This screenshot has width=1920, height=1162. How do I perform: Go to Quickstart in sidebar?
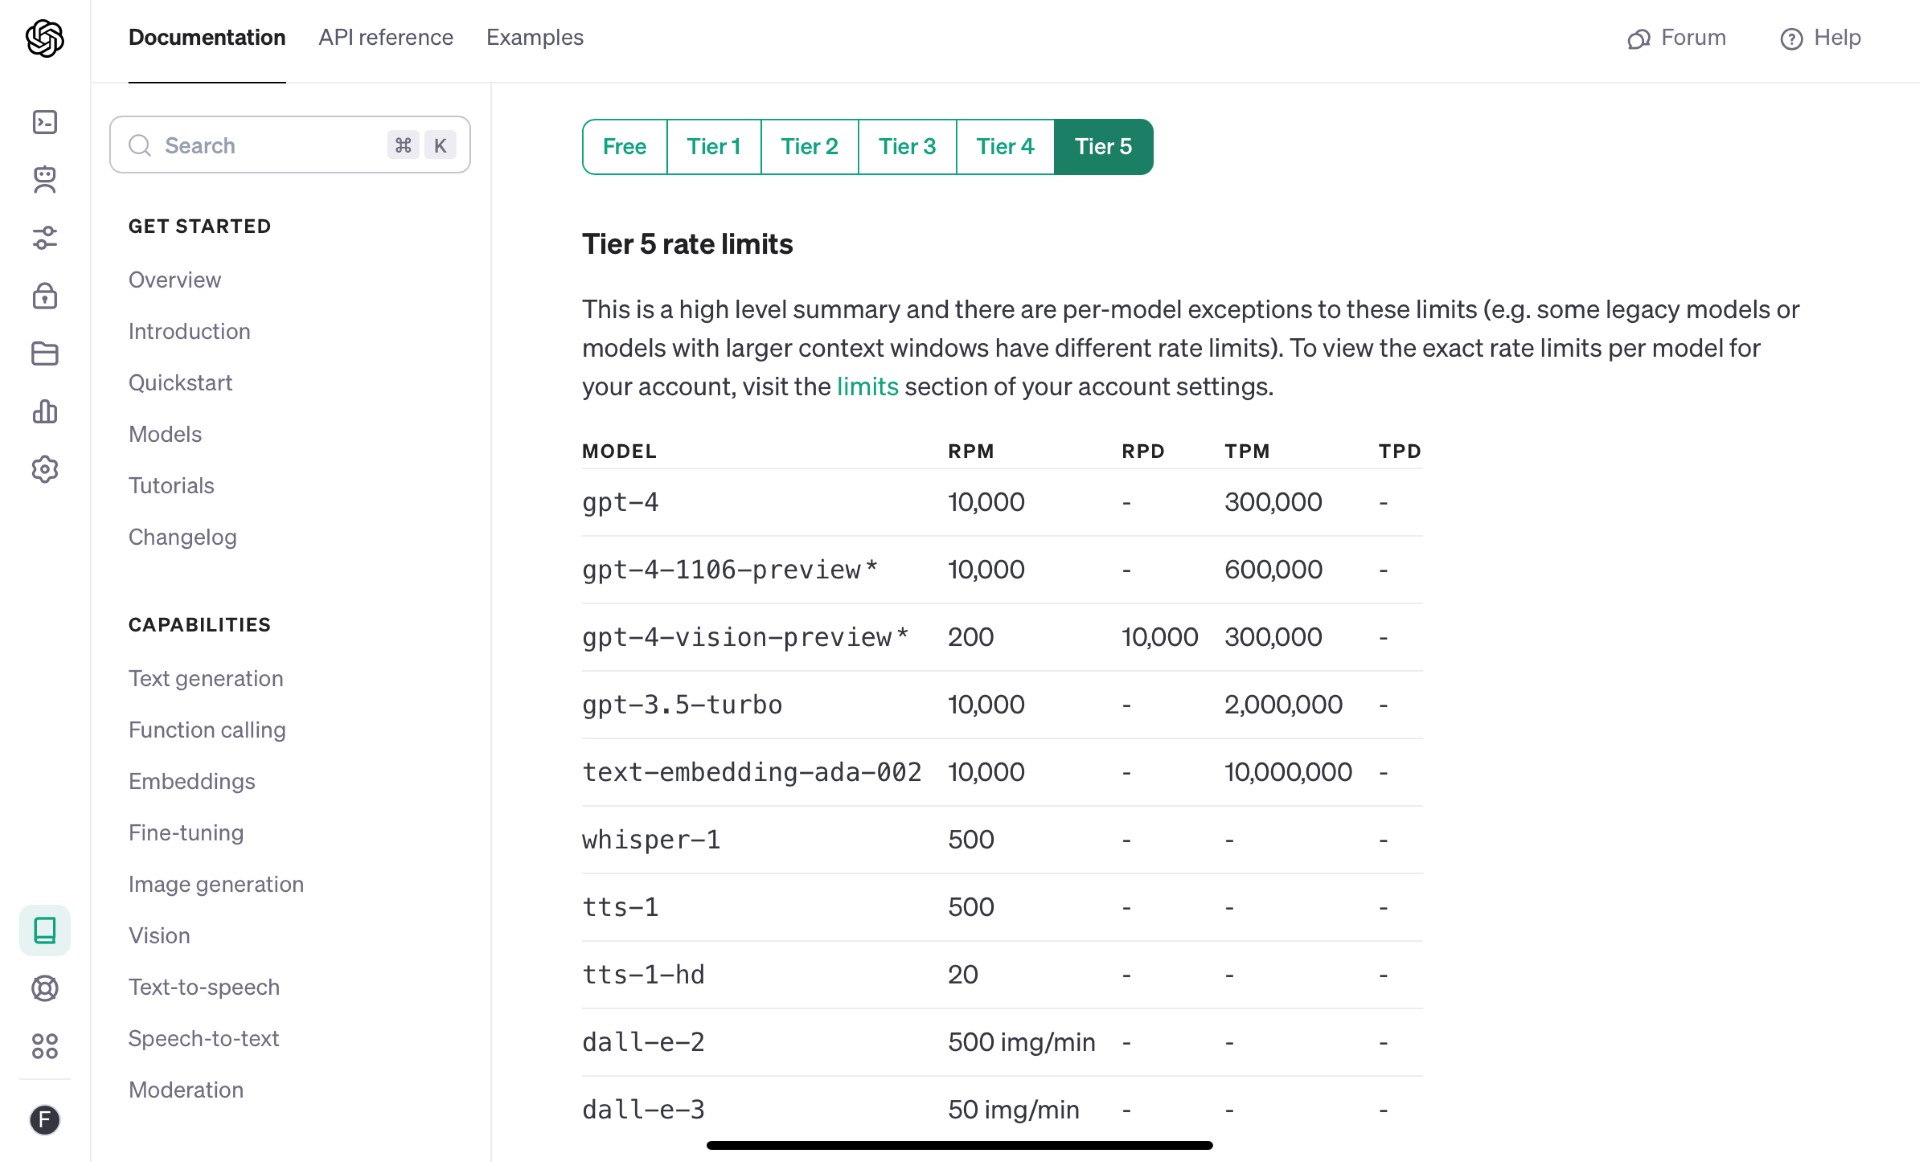click(180, 383)
